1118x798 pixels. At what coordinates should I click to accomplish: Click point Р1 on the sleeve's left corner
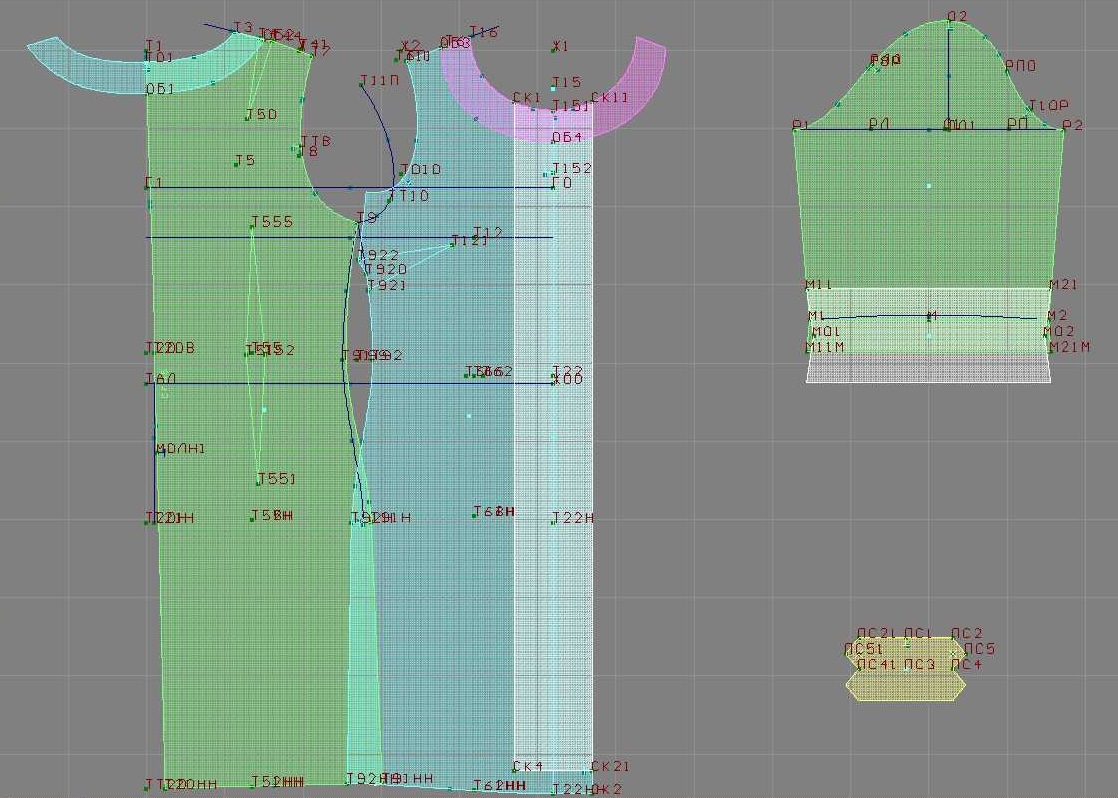pos(796,128)
